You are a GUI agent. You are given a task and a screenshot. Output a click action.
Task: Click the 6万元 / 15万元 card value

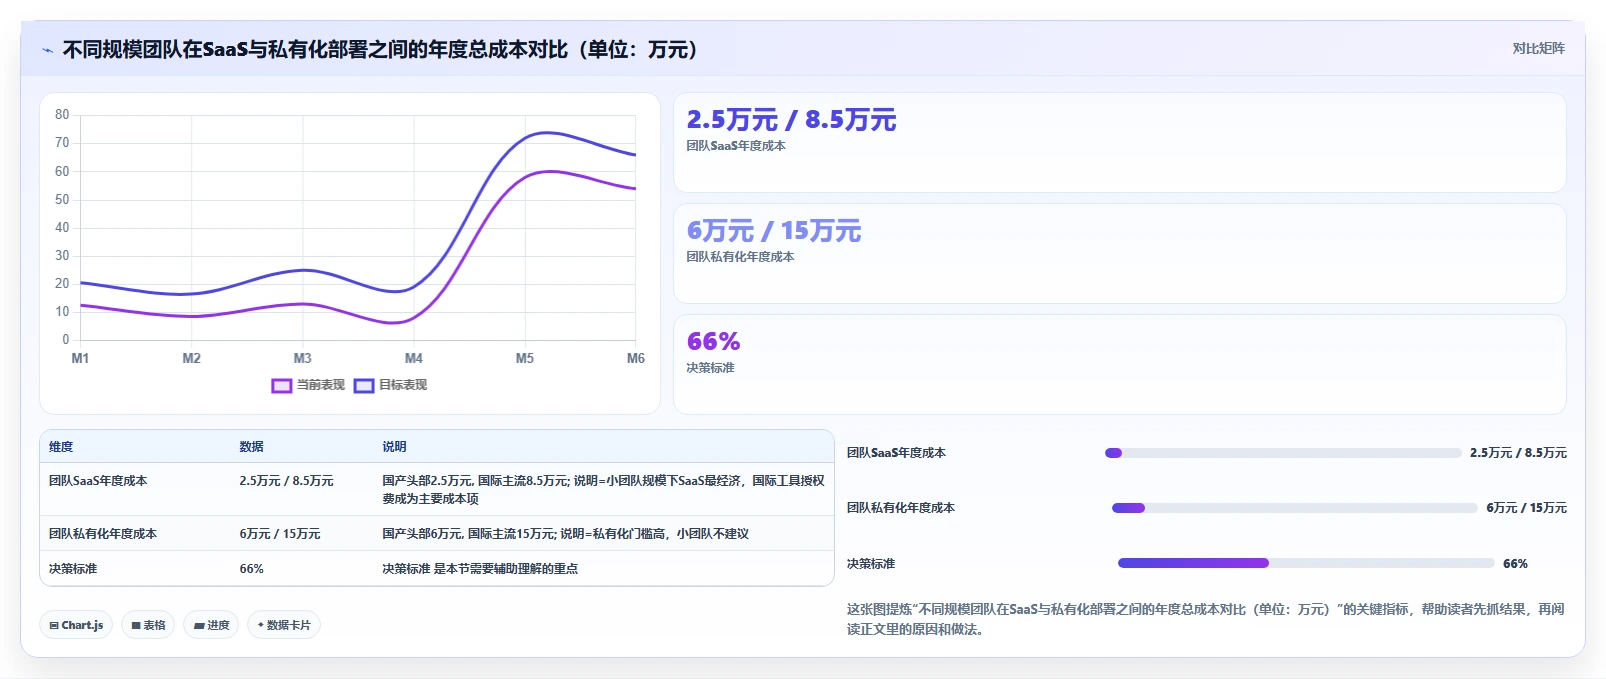click(x=773, y=231)
